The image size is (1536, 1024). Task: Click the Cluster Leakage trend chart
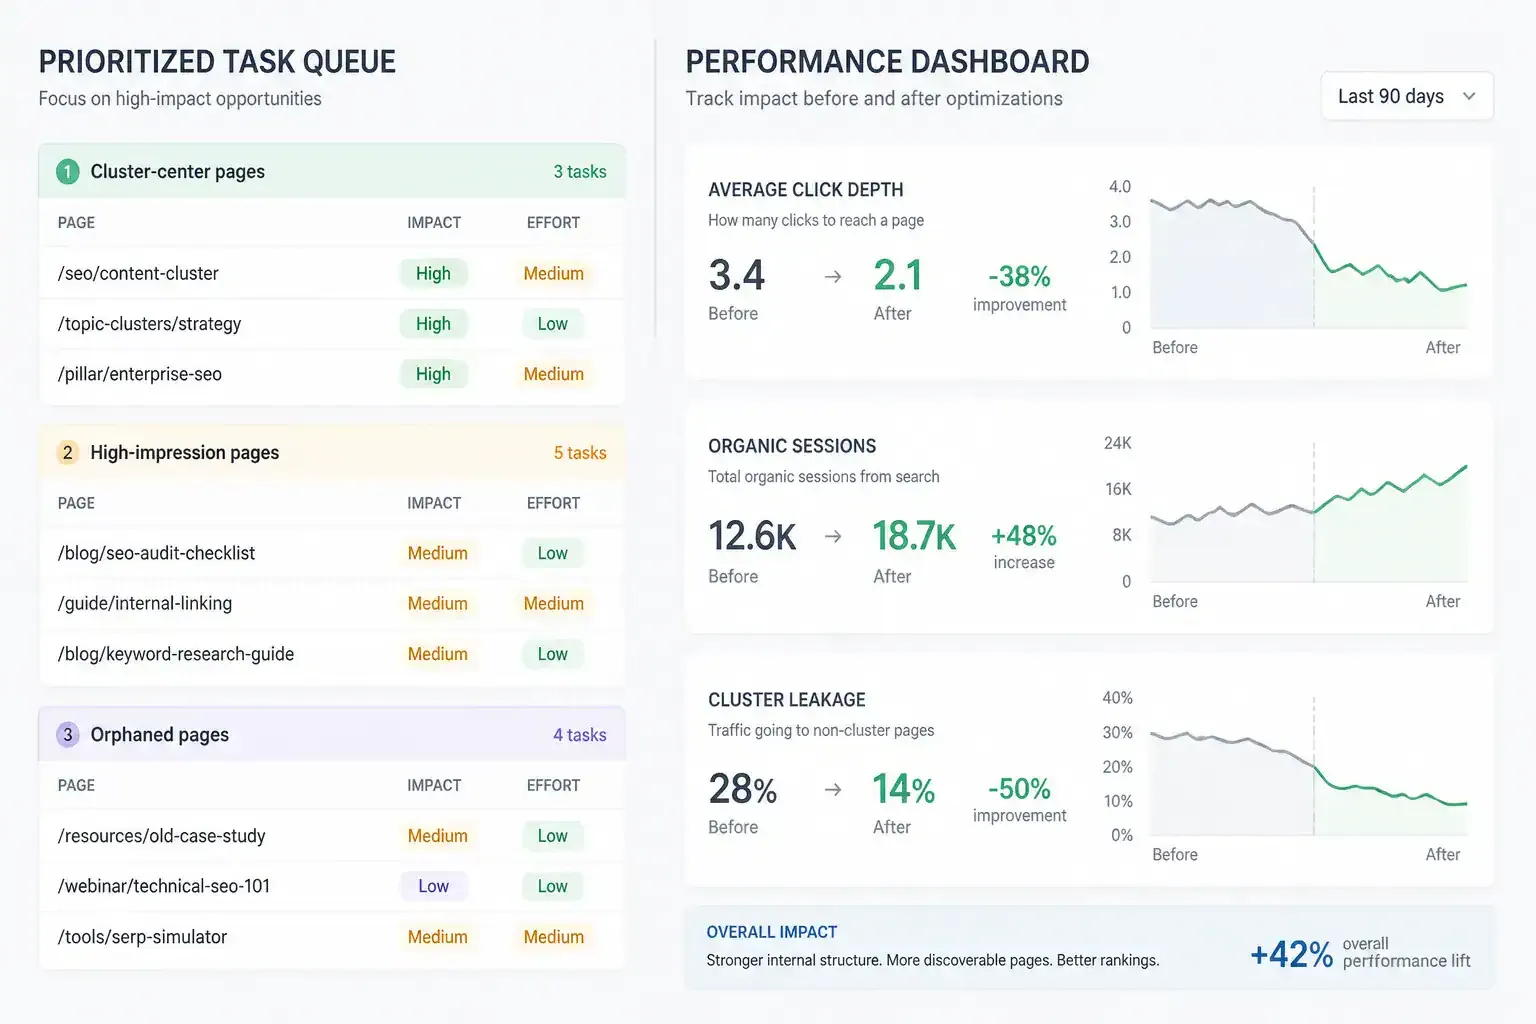tap(1308, 767)
